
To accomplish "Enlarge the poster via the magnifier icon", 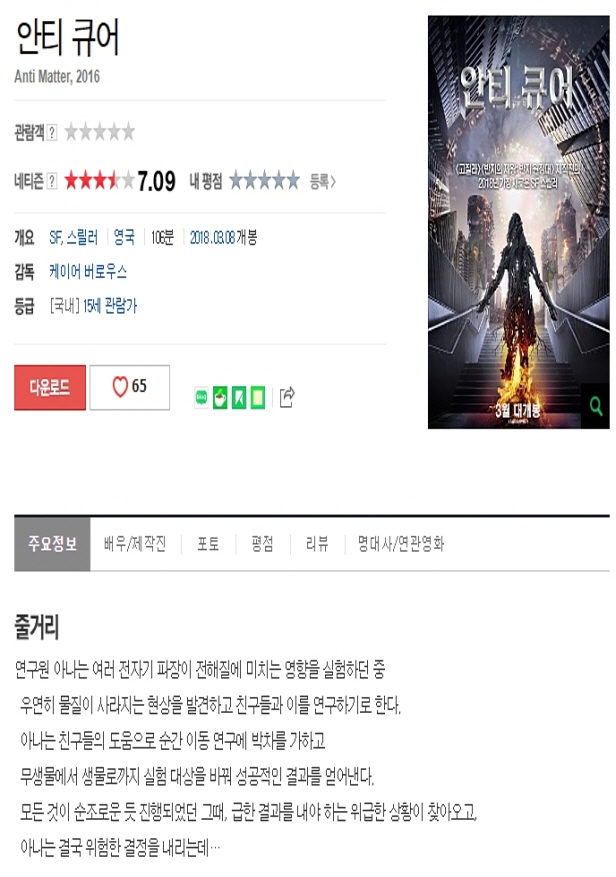I will 596,406.
